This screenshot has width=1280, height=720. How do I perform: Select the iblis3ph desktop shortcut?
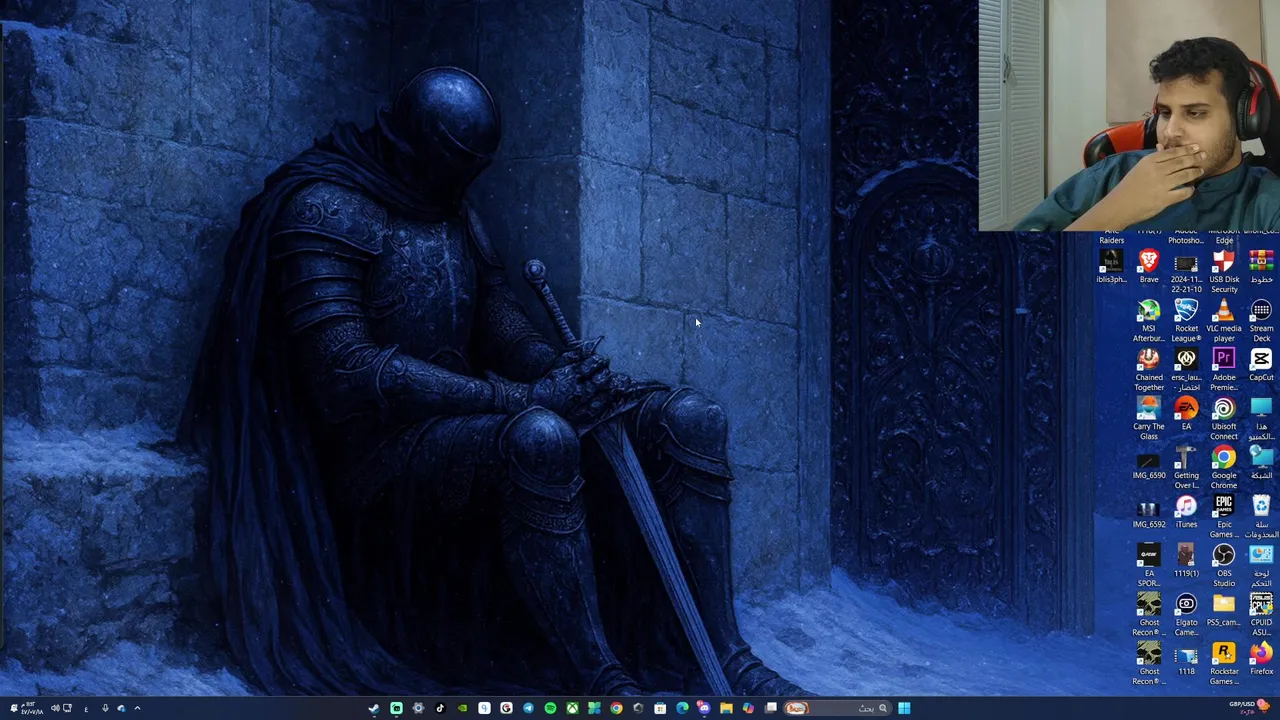(1111, 266)
